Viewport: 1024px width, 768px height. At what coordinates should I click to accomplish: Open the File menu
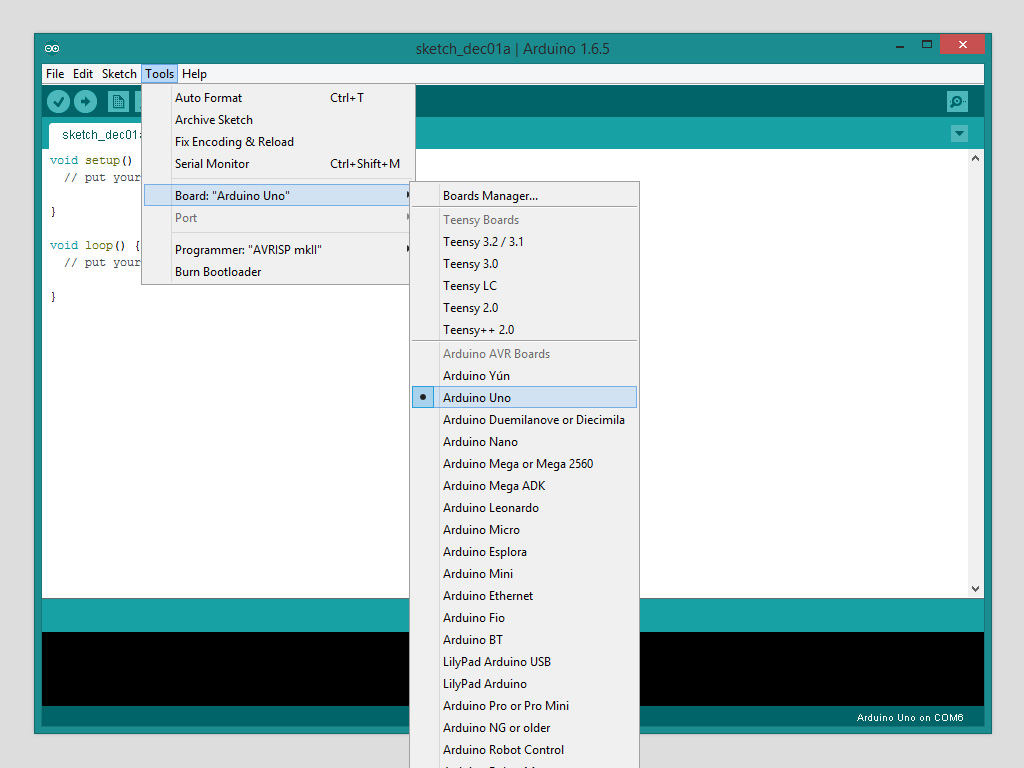tap(55, 74)
